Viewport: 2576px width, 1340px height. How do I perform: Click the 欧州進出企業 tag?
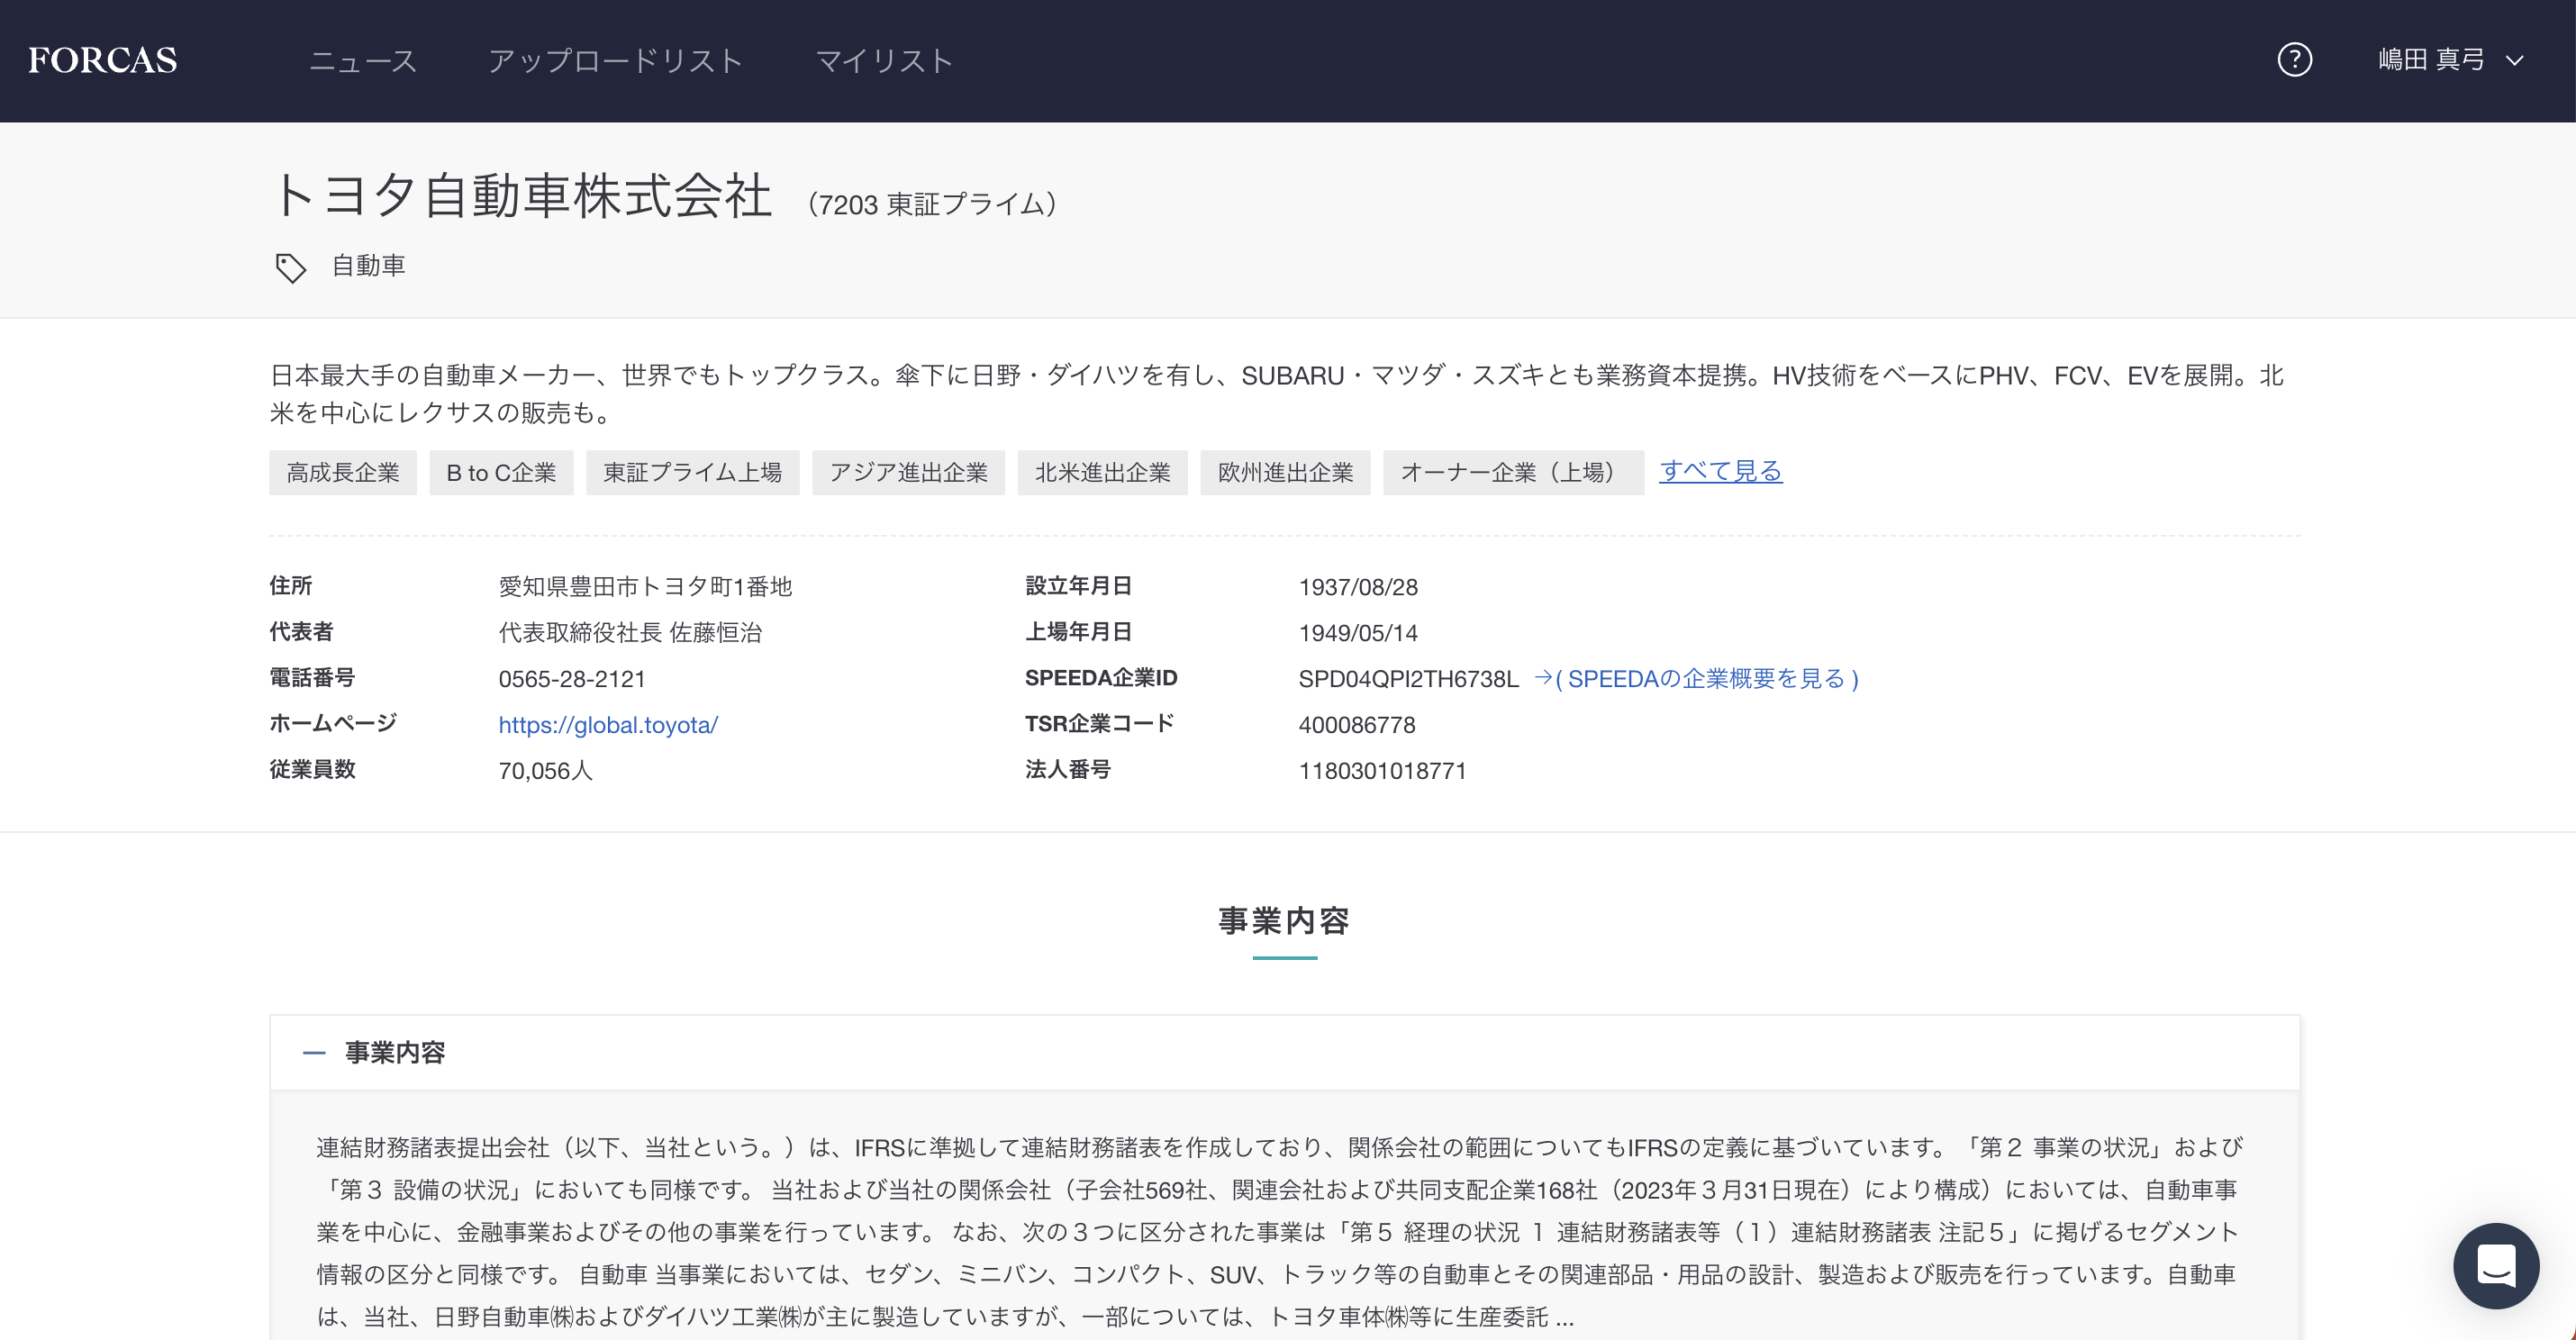(x=1285, y=472)
